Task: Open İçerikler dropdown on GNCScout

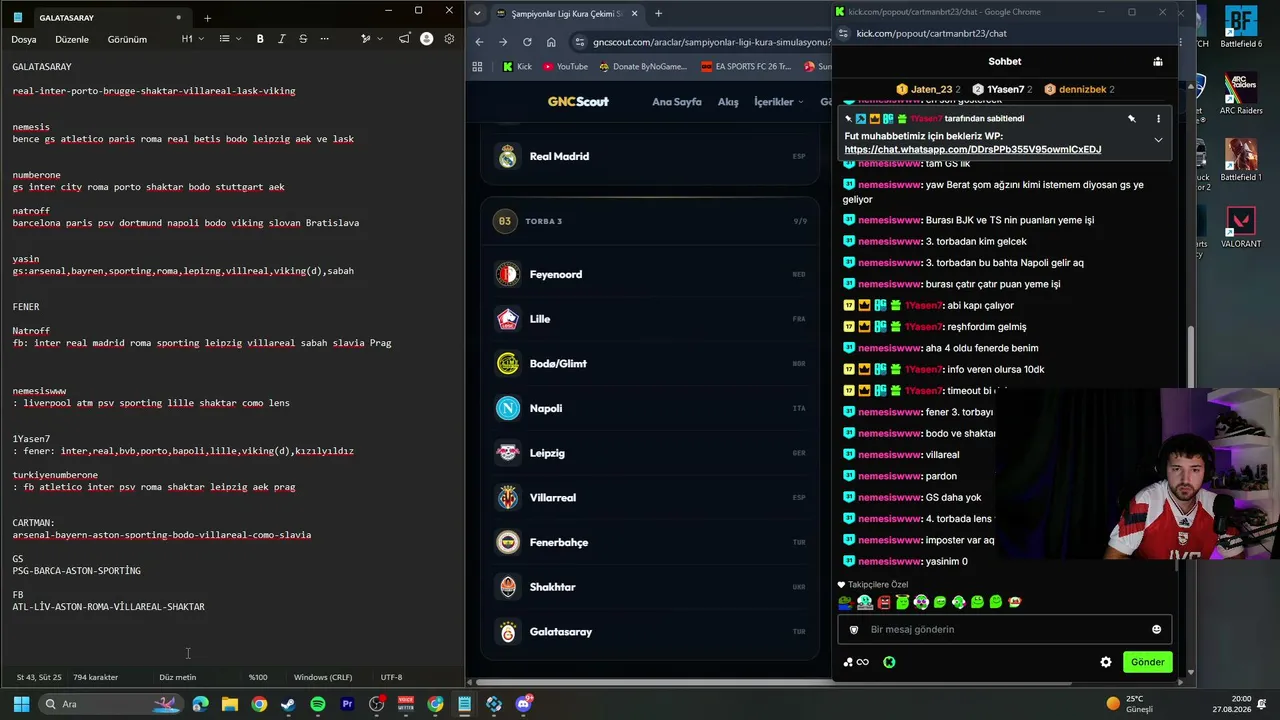Action: tap(779, 102)
